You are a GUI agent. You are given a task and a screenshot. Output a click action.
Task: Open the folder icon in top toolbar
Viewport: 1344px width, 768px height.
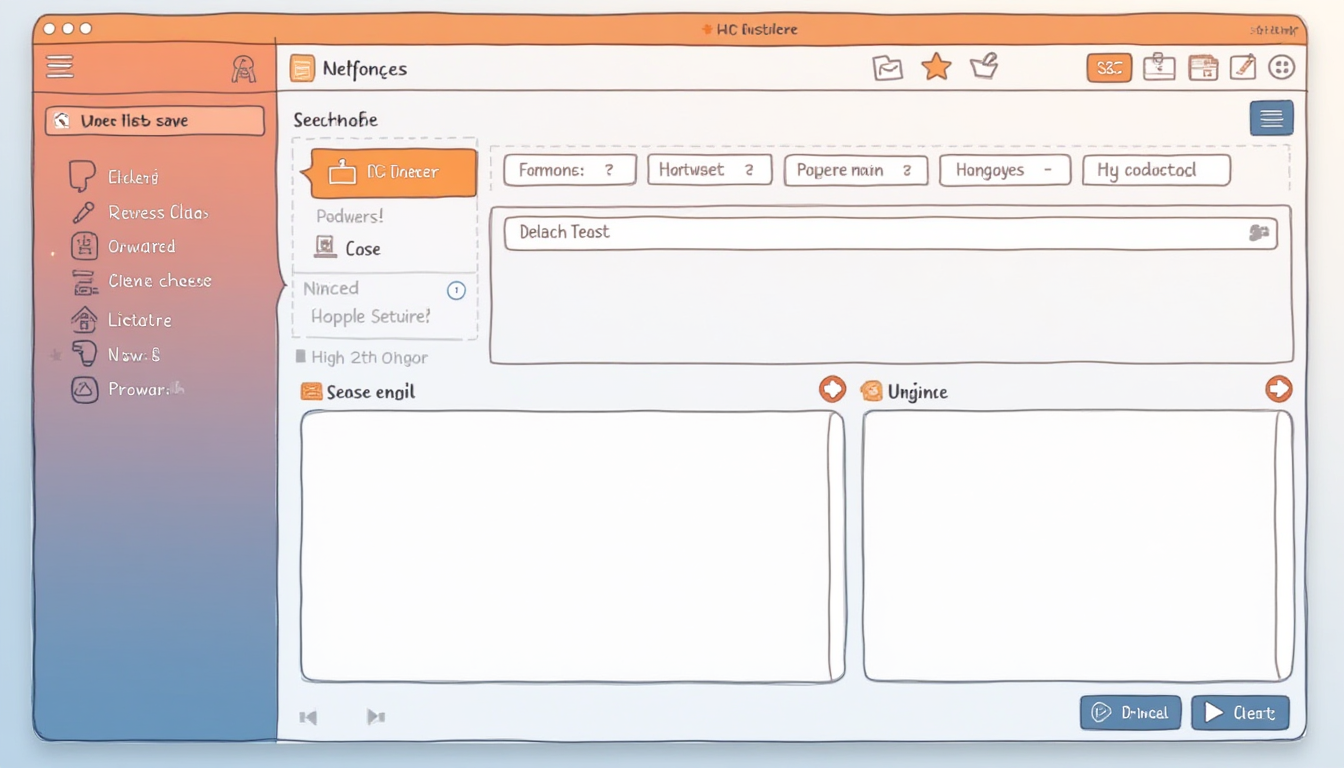pos(887,68)
